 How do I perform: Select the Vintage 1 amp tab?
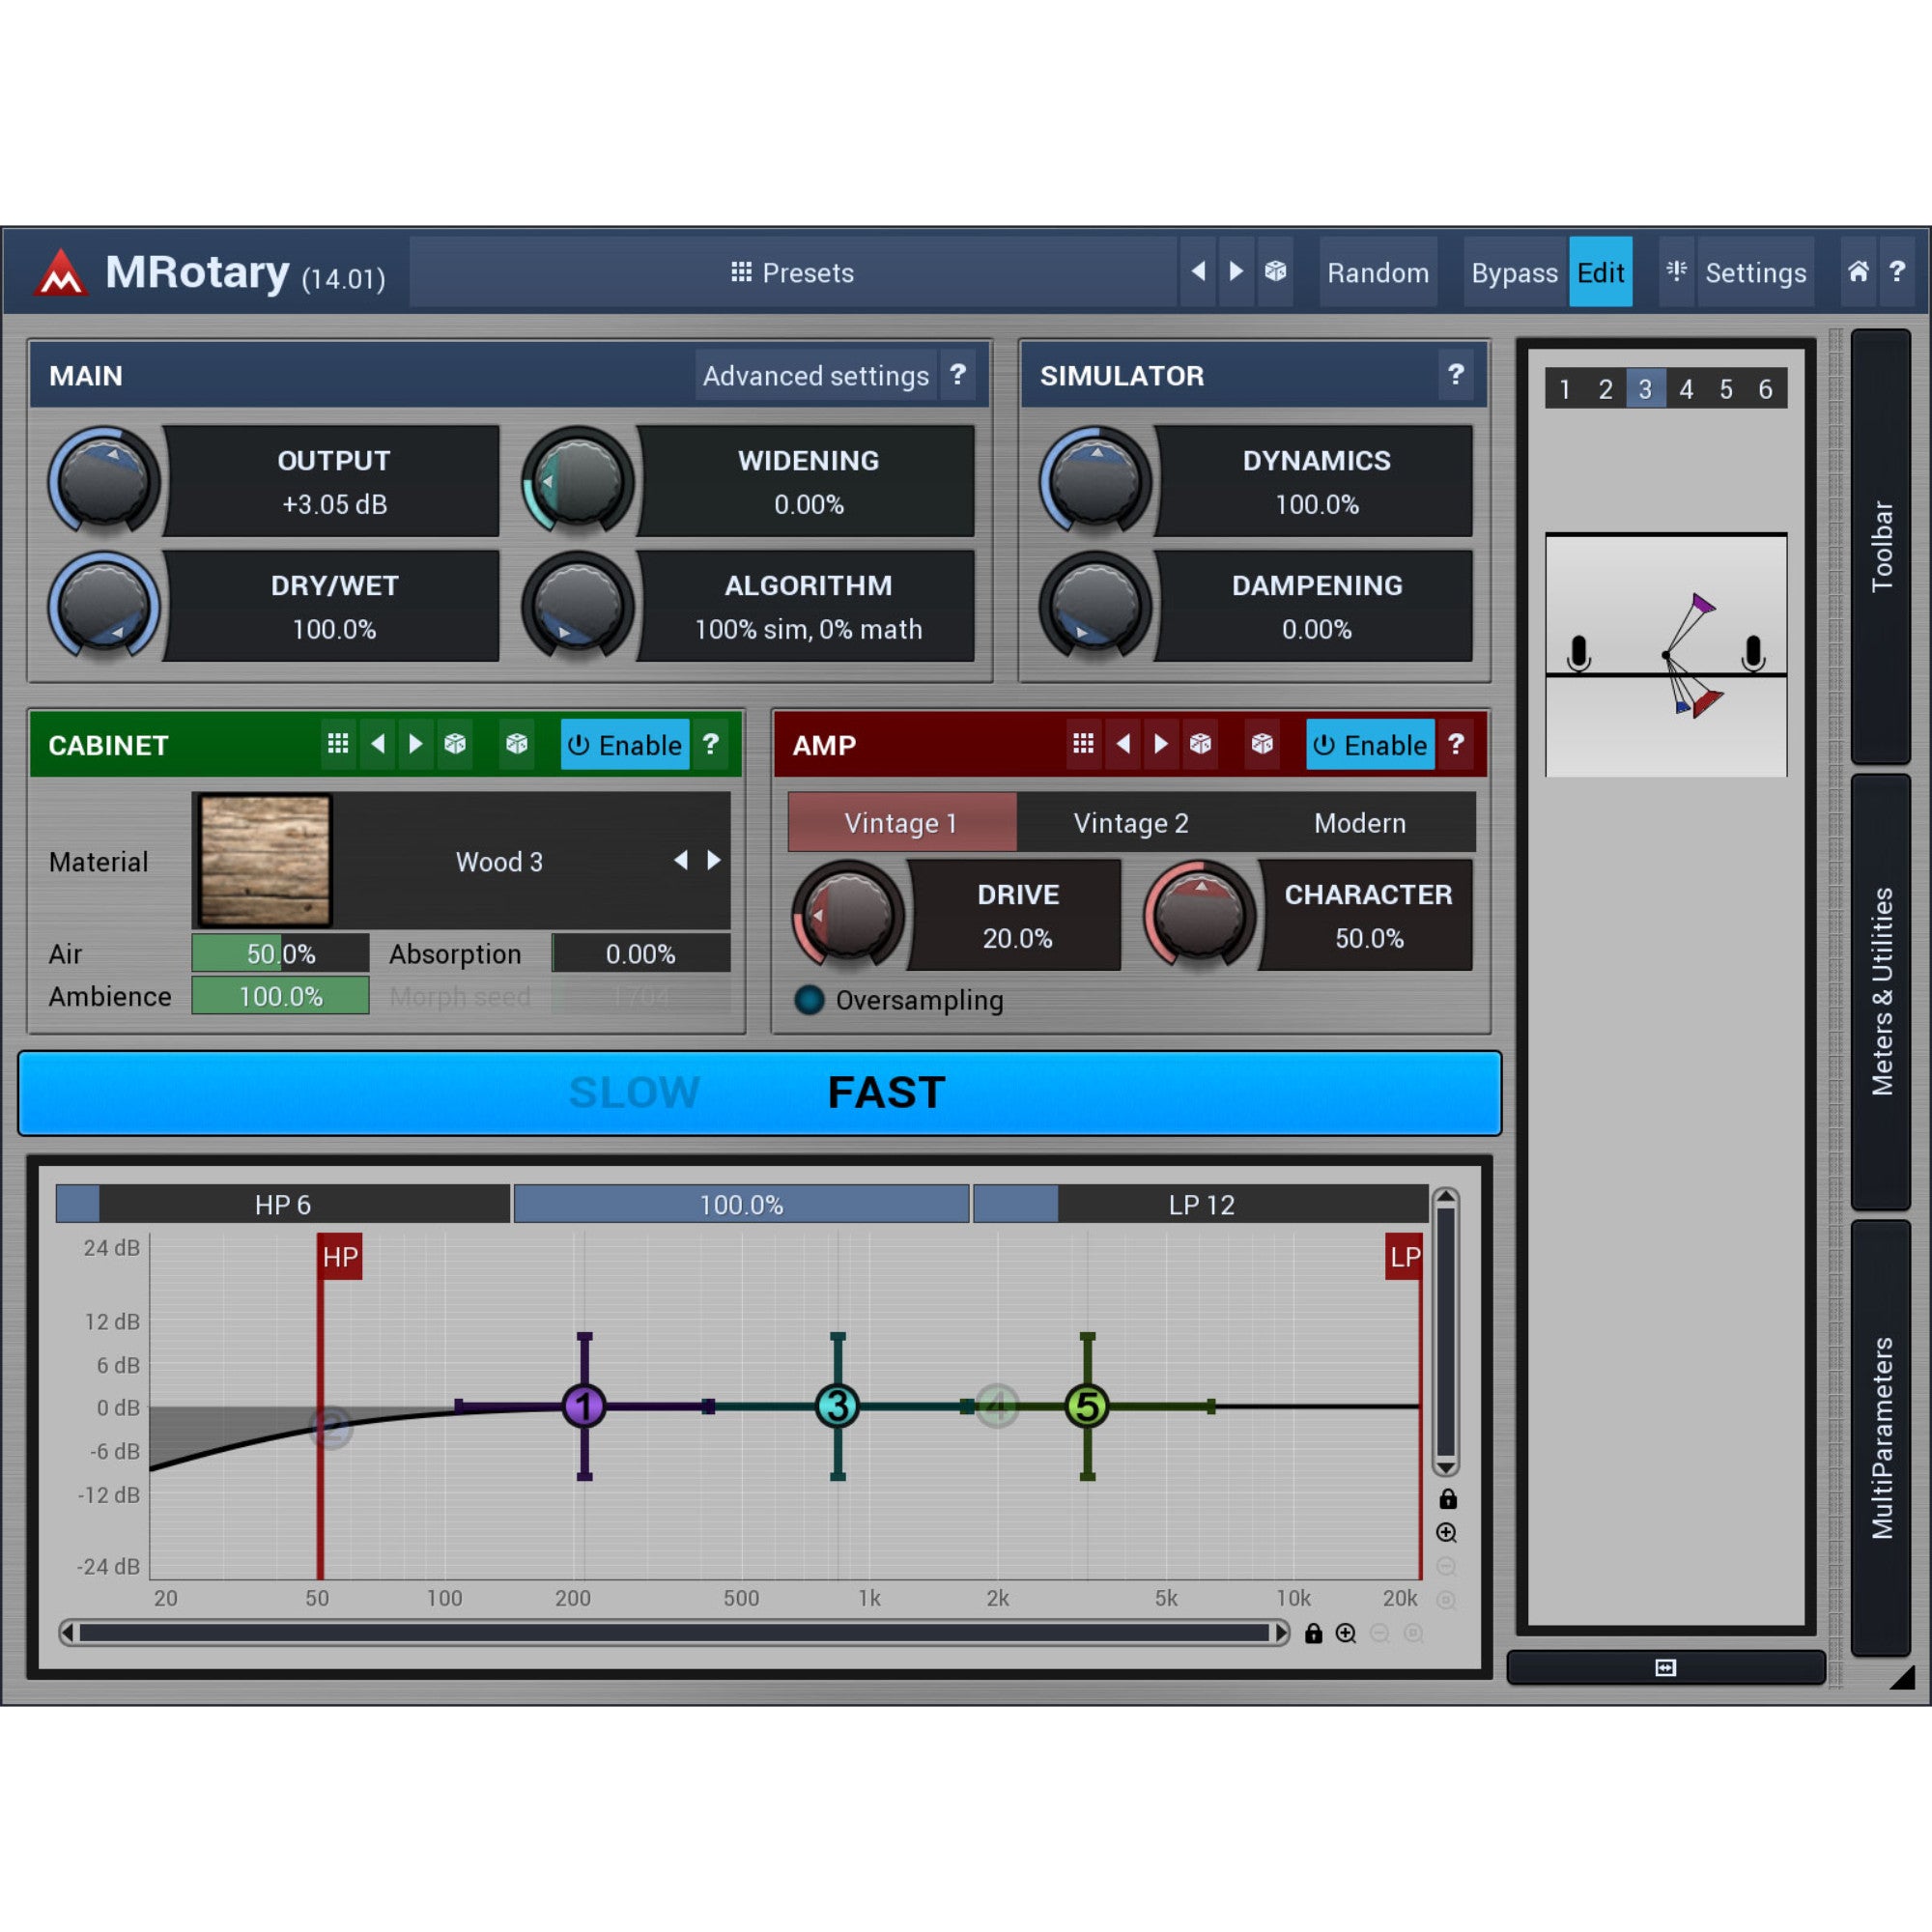901,822
